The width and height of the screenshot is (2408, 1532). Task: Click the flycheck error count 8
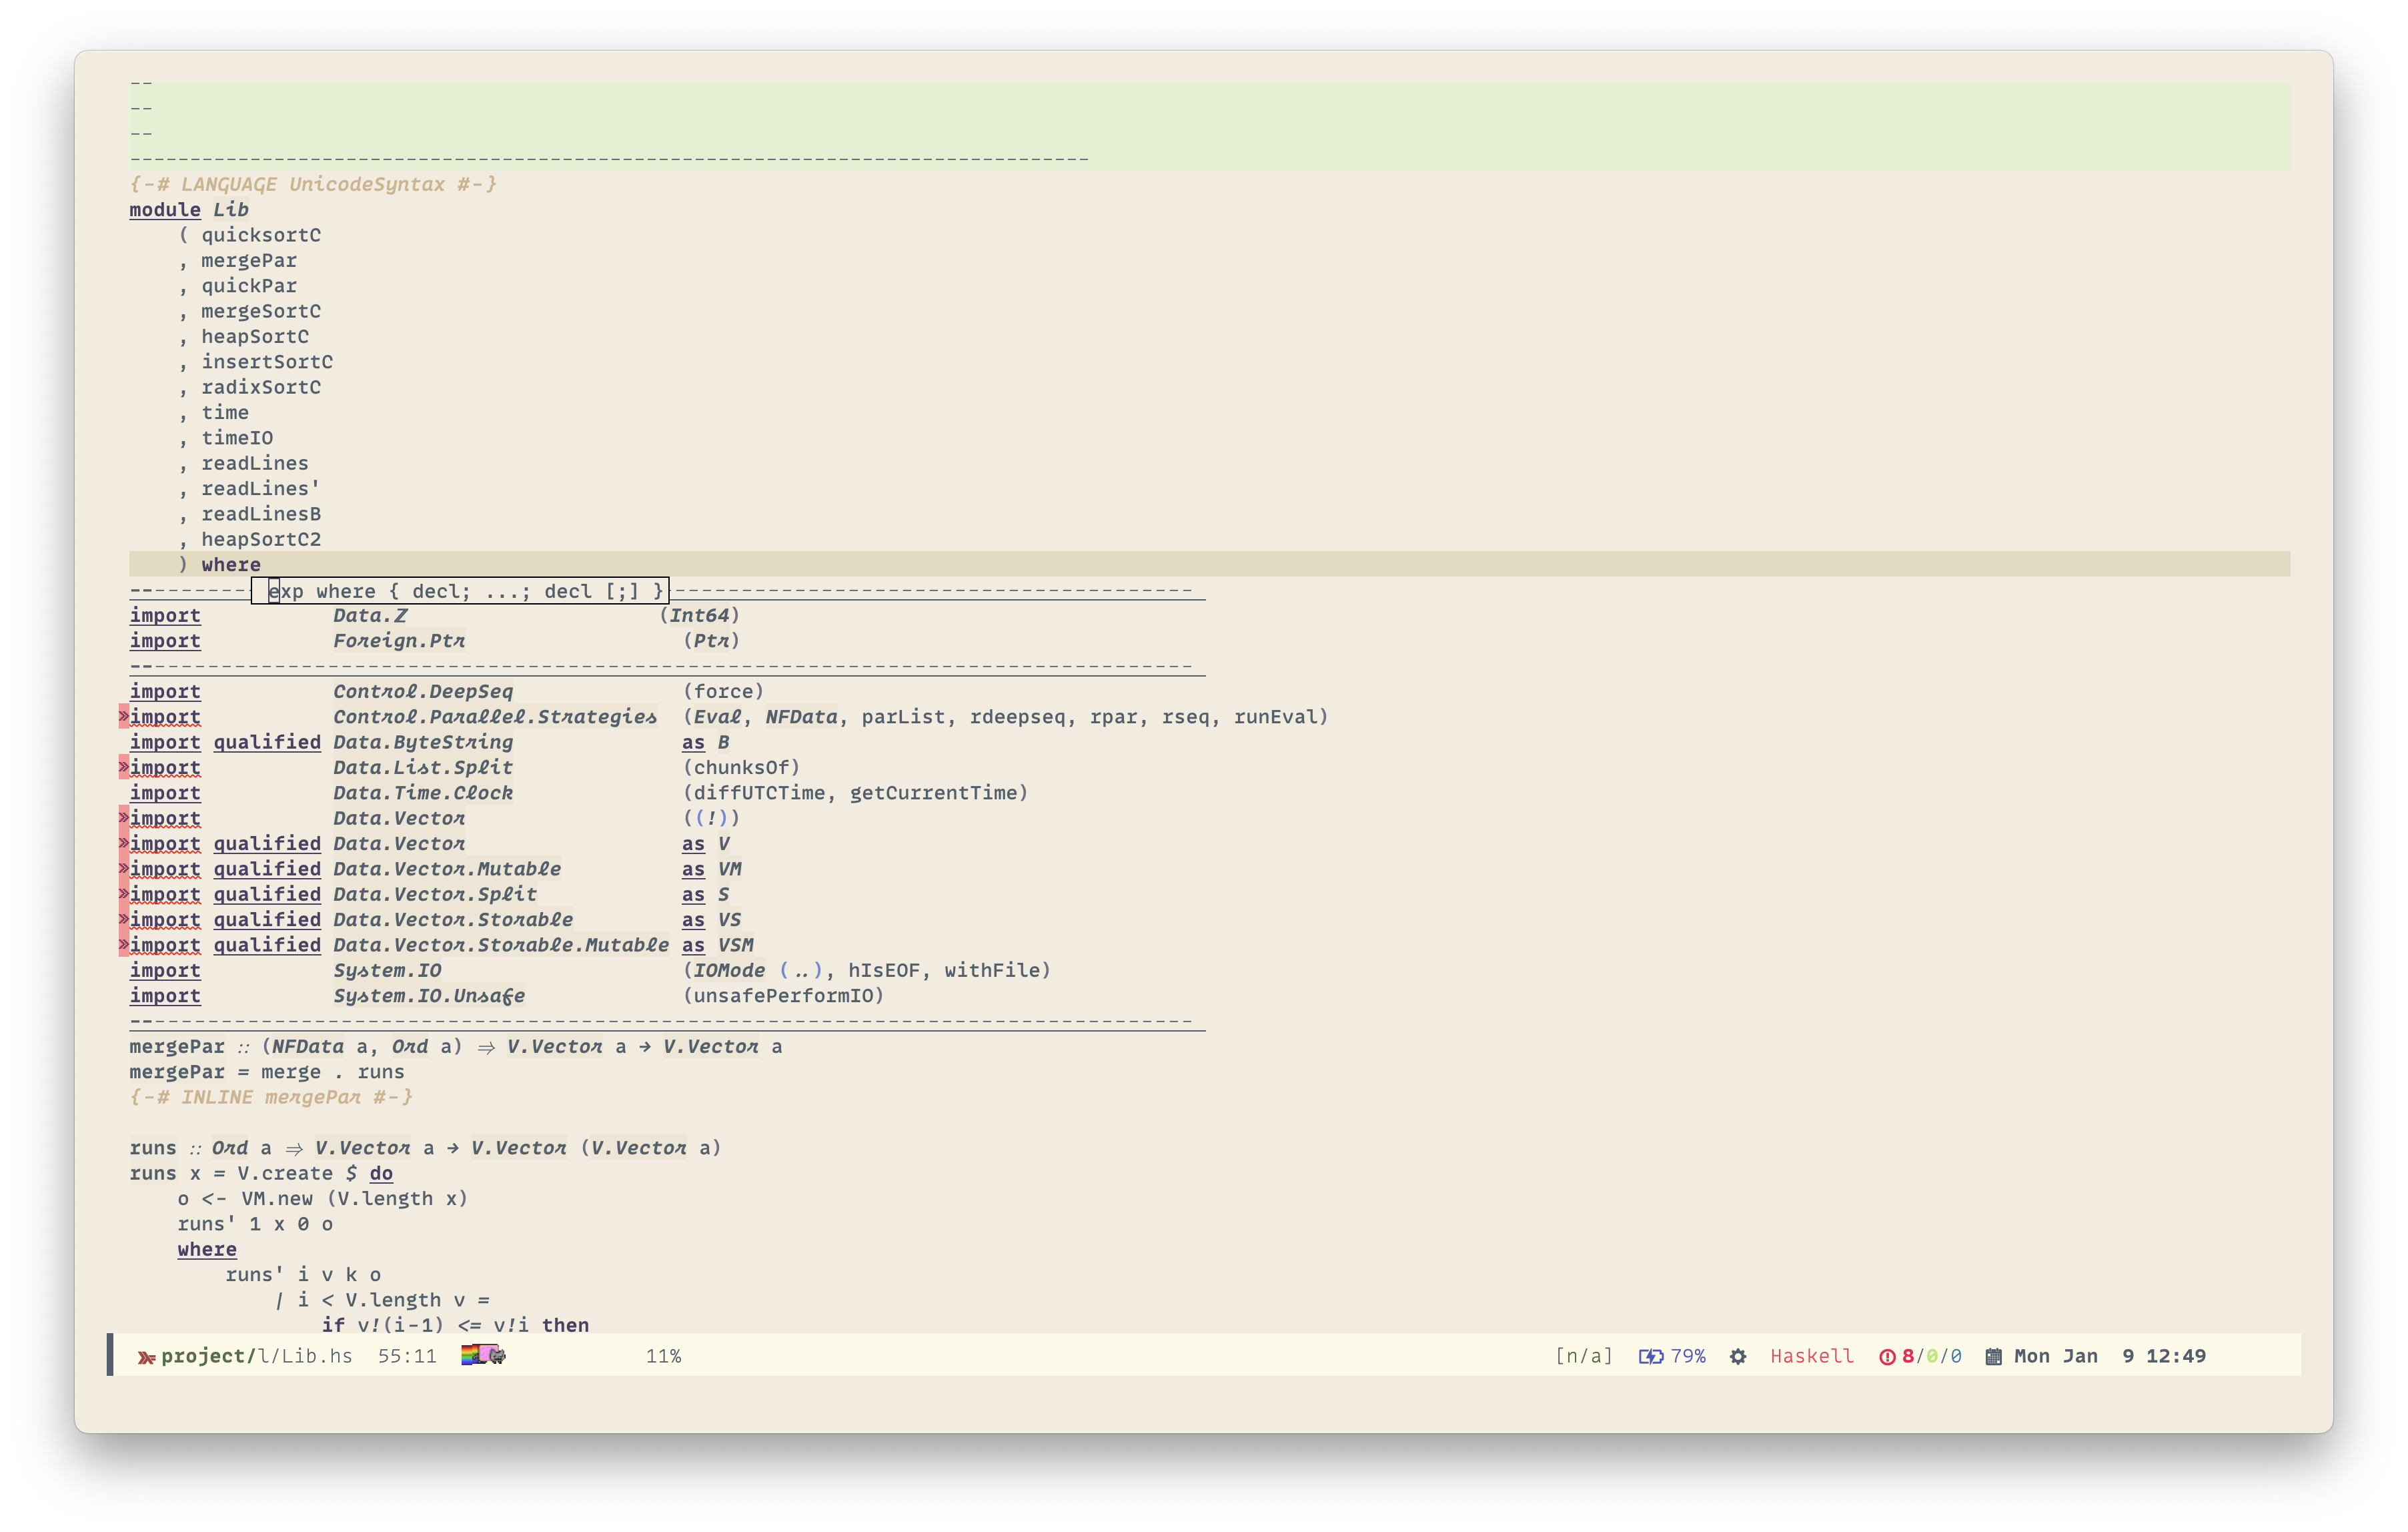point(1907,1356)
